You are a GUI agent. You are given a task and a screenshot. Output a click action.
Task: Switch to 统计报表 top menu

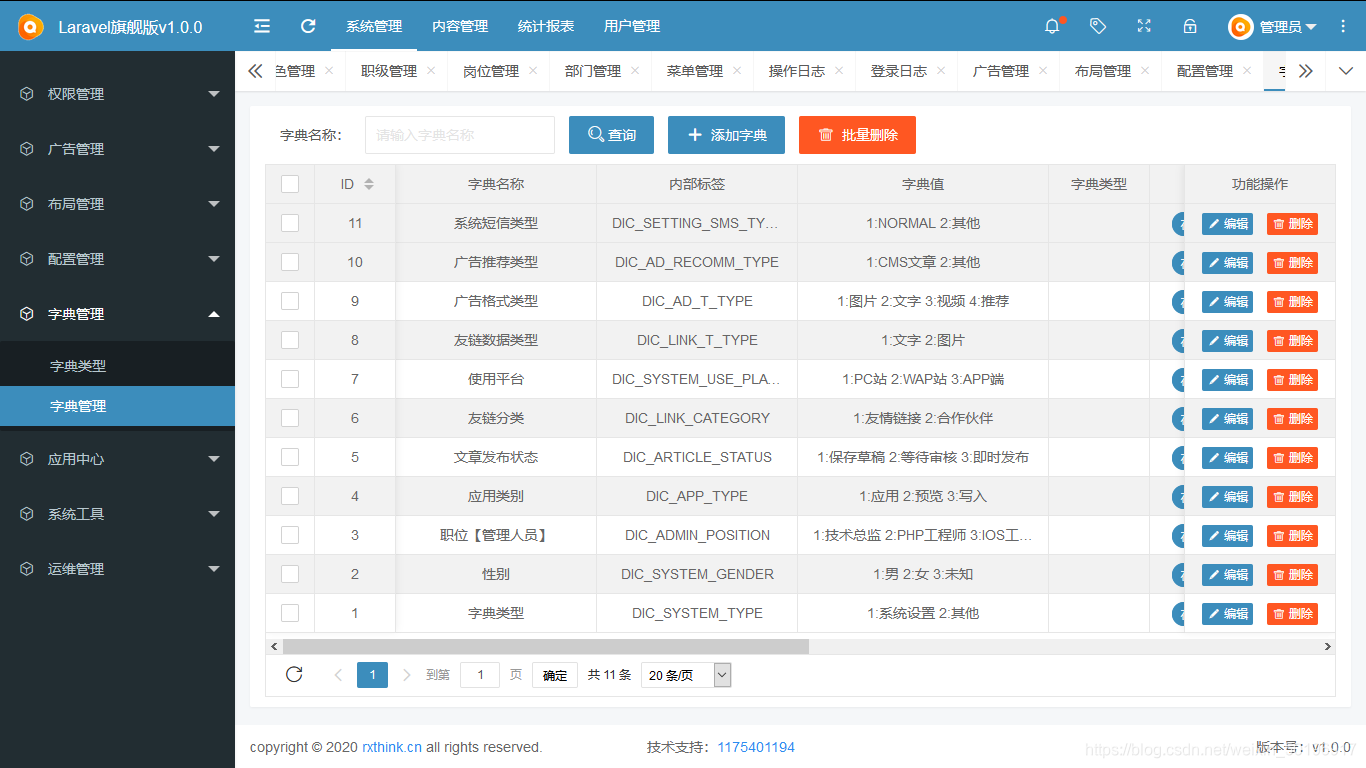546,26
